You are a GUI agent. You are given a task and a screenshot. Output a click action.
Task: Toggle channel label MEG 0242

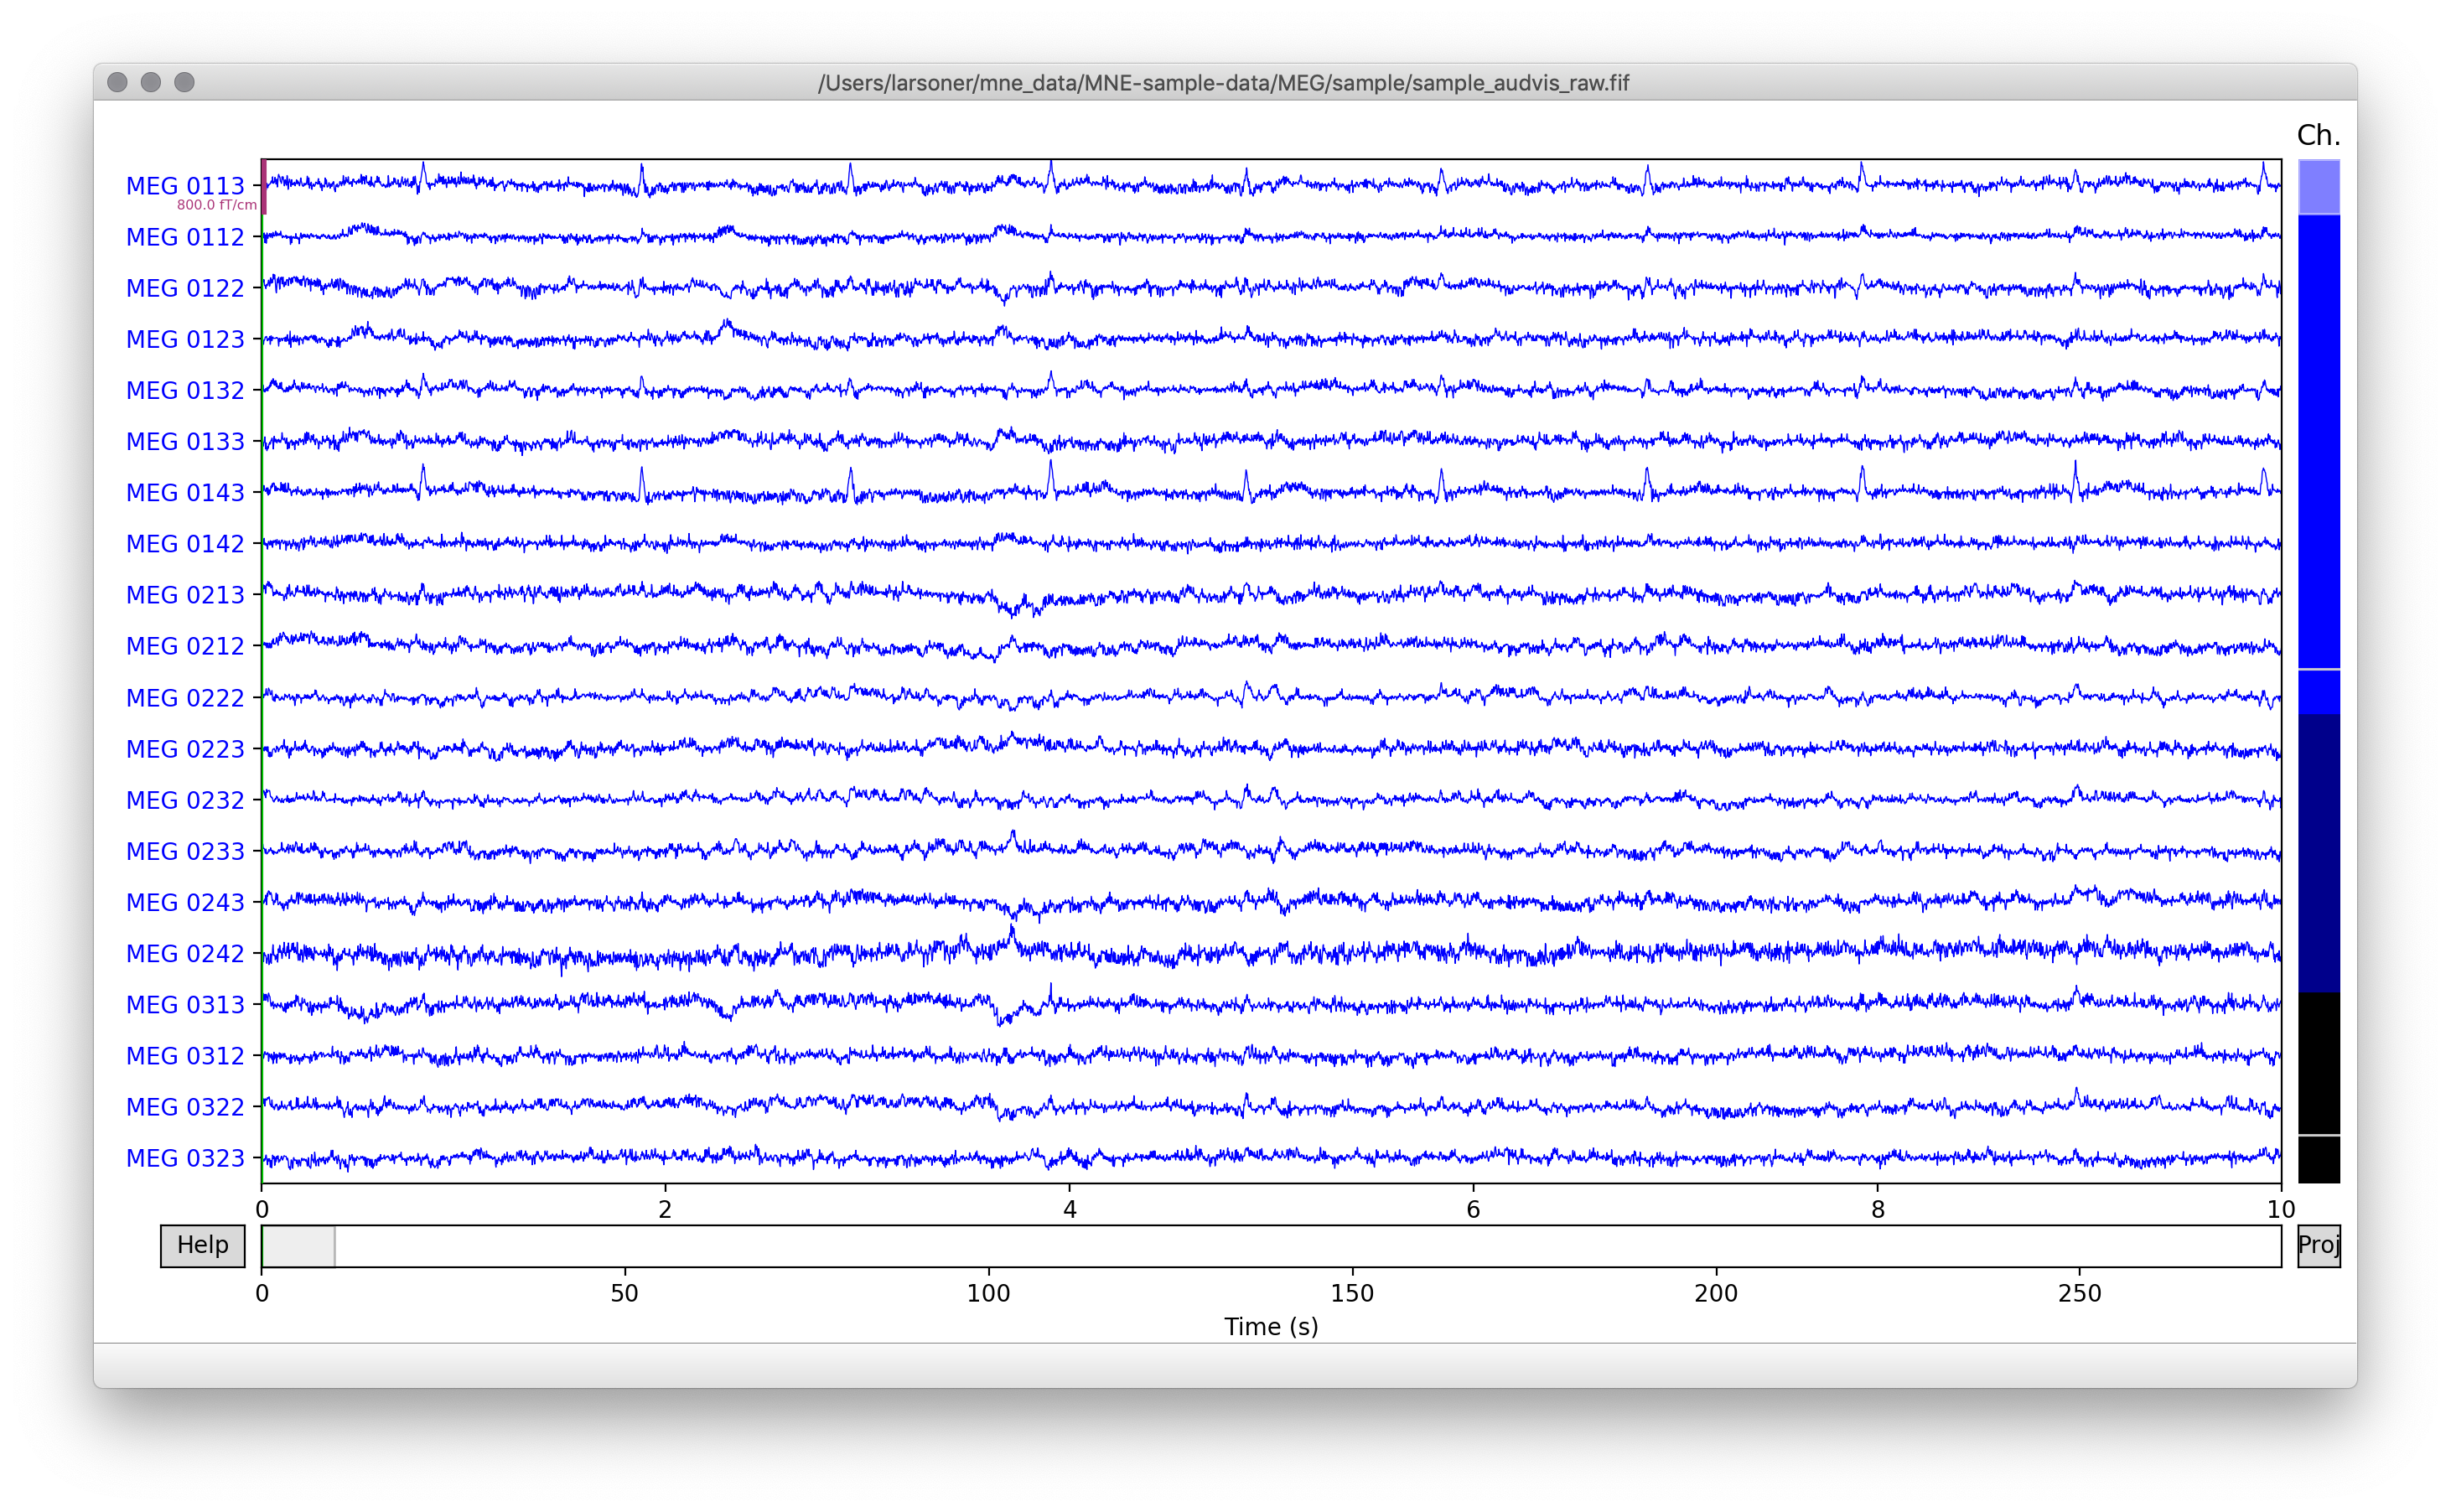(185, 953)
